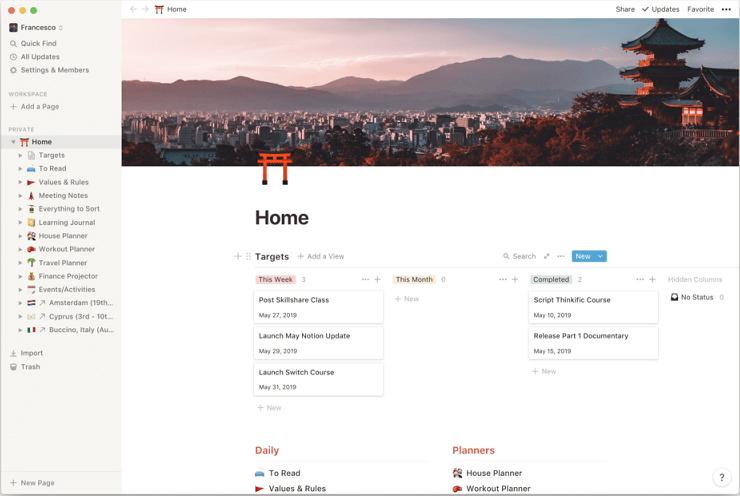Open the help question mark button

point(722,477)
